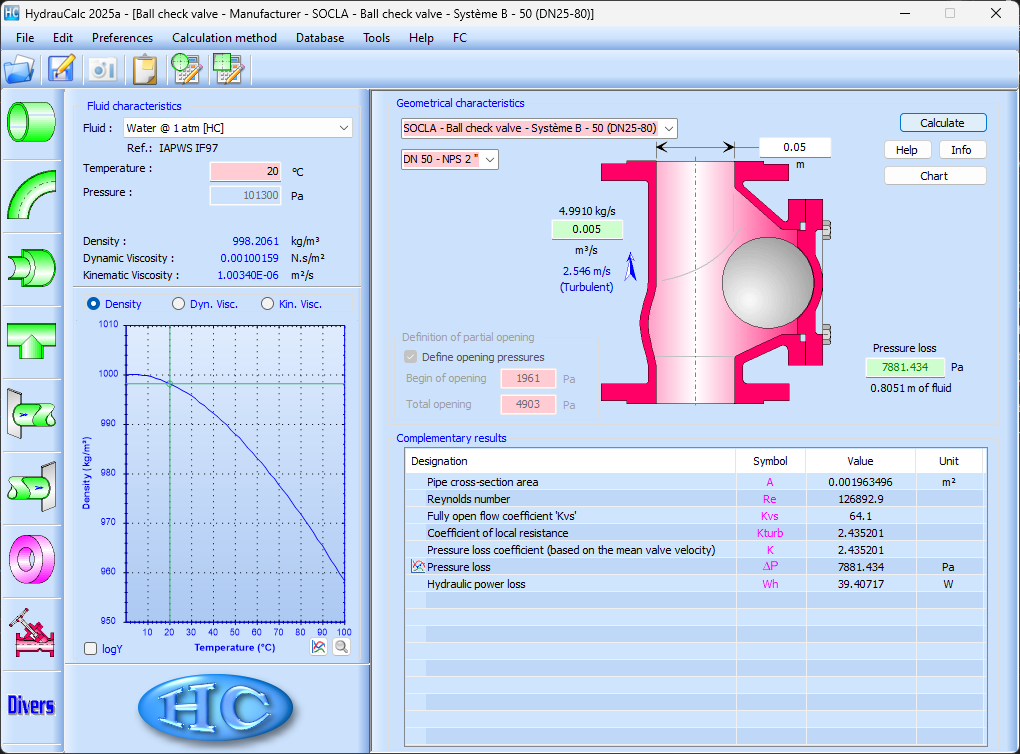
Task: Click the open folder toolbar icon
Action: [x=19, y=69]
